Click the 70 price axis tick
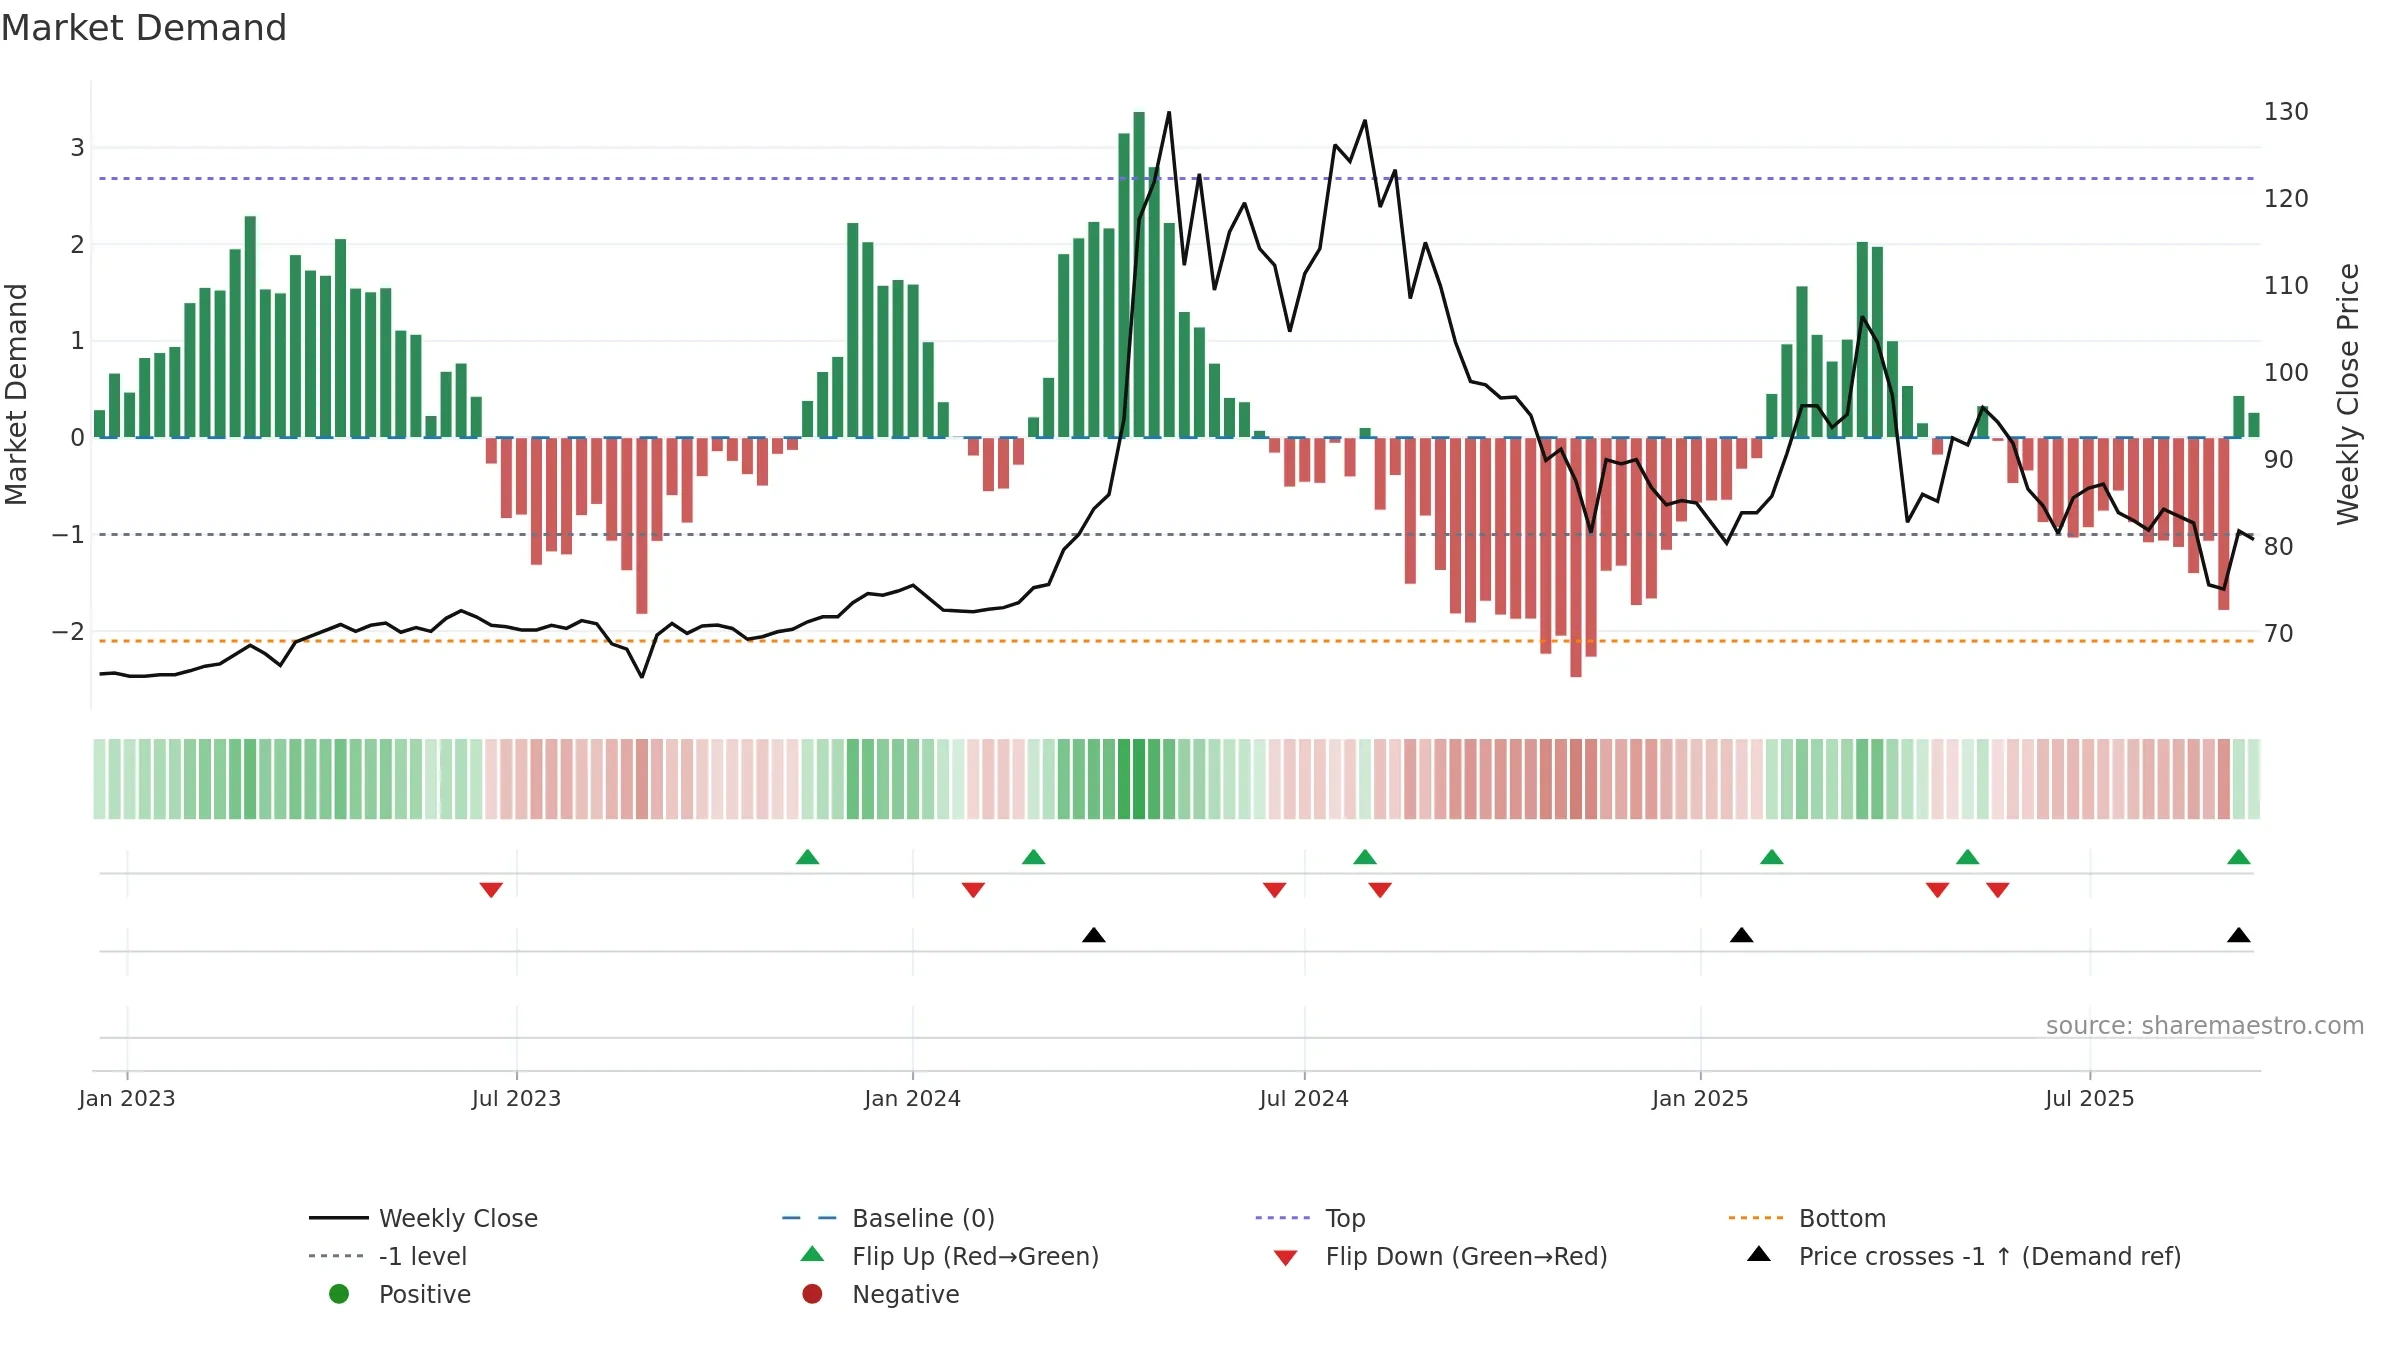Screen dimensions: 2400x1350 coord(2279,634)
